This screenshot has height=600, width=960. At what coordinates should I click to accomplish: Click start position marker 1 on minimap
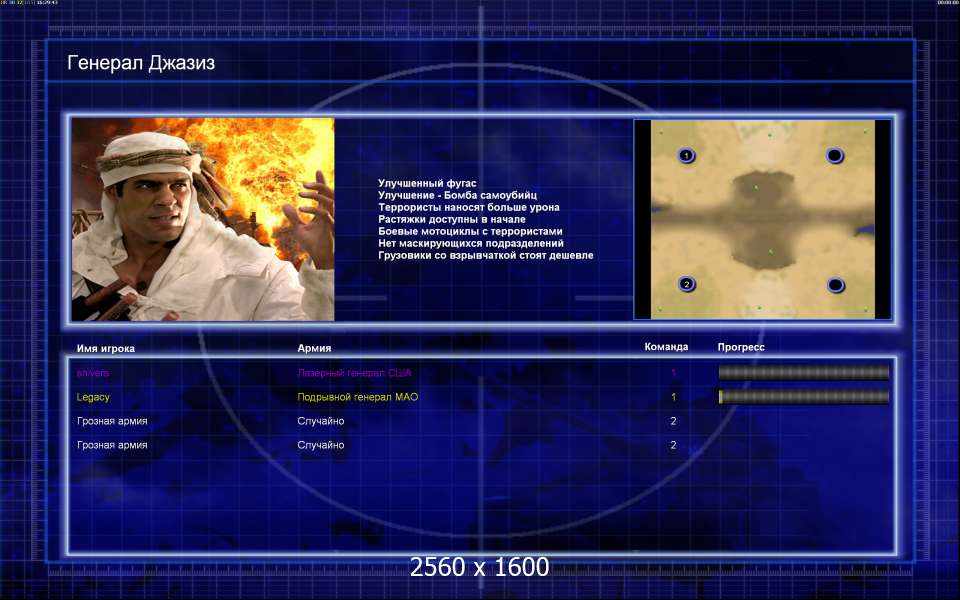pos(686,156)
